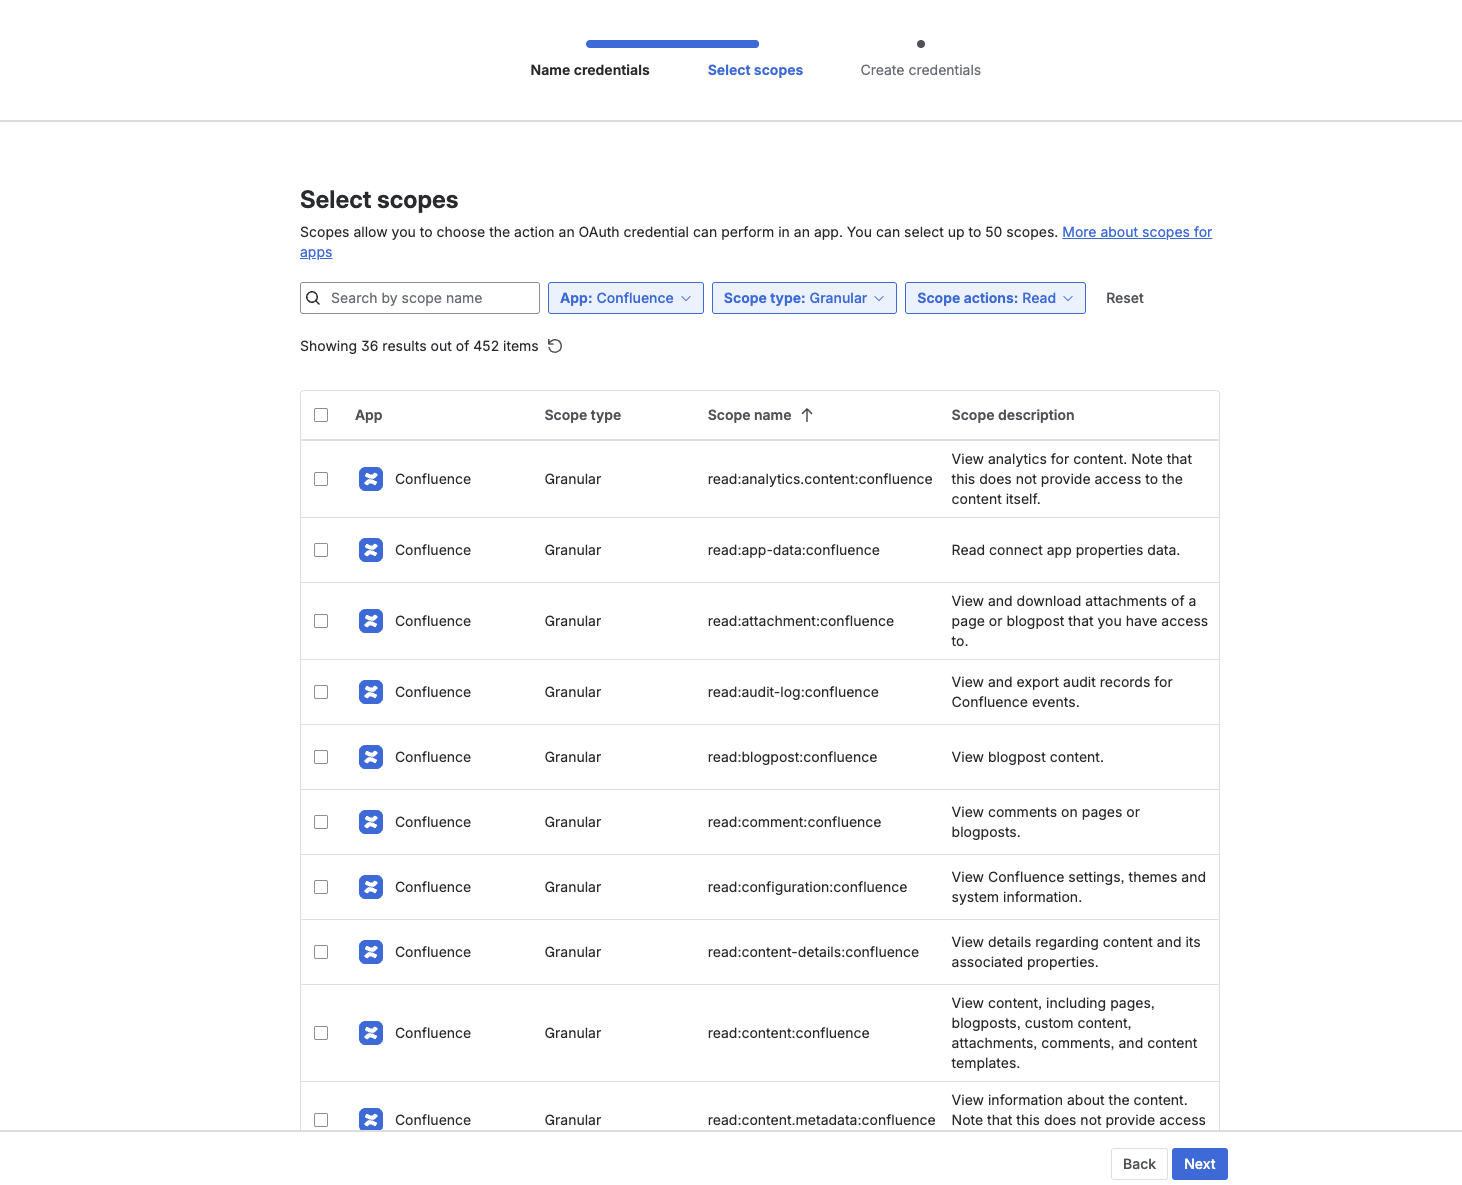The height and width of the screenshot is (1185, 1462).
Task: Check the read:blogpost:confluence scope
Action: click(321, 757)
